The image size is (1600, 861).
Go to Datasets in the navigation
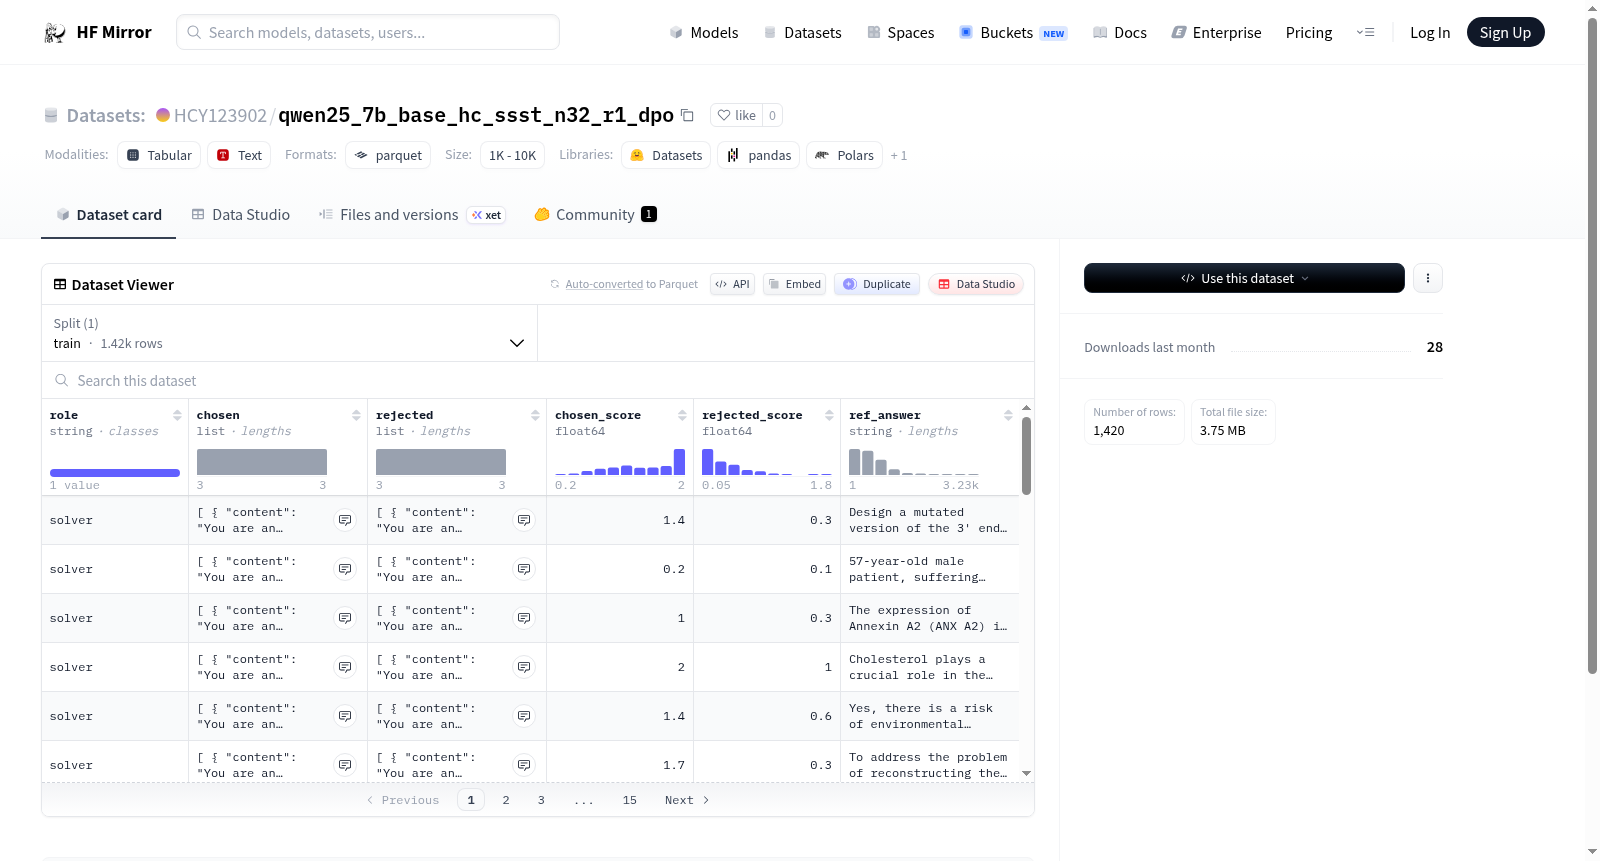click(803, 33)
